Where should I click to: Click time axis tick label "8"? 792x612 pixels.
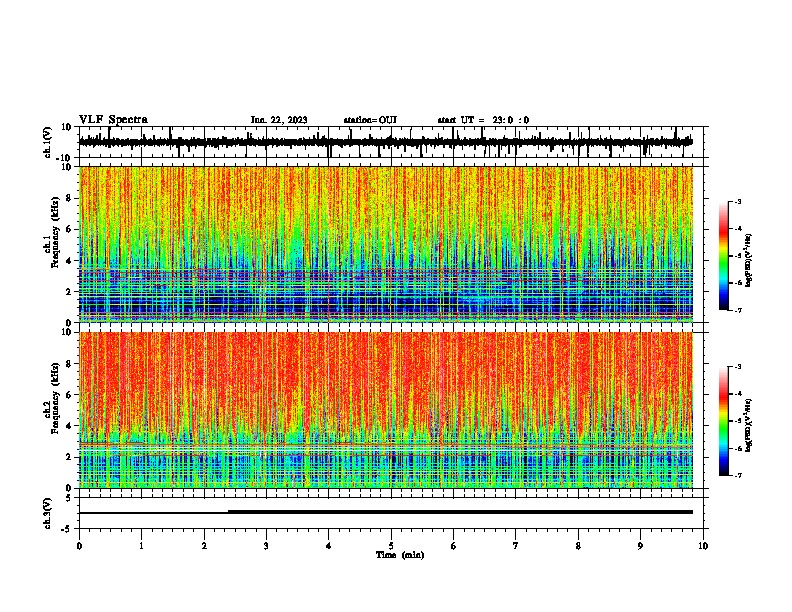578,546
